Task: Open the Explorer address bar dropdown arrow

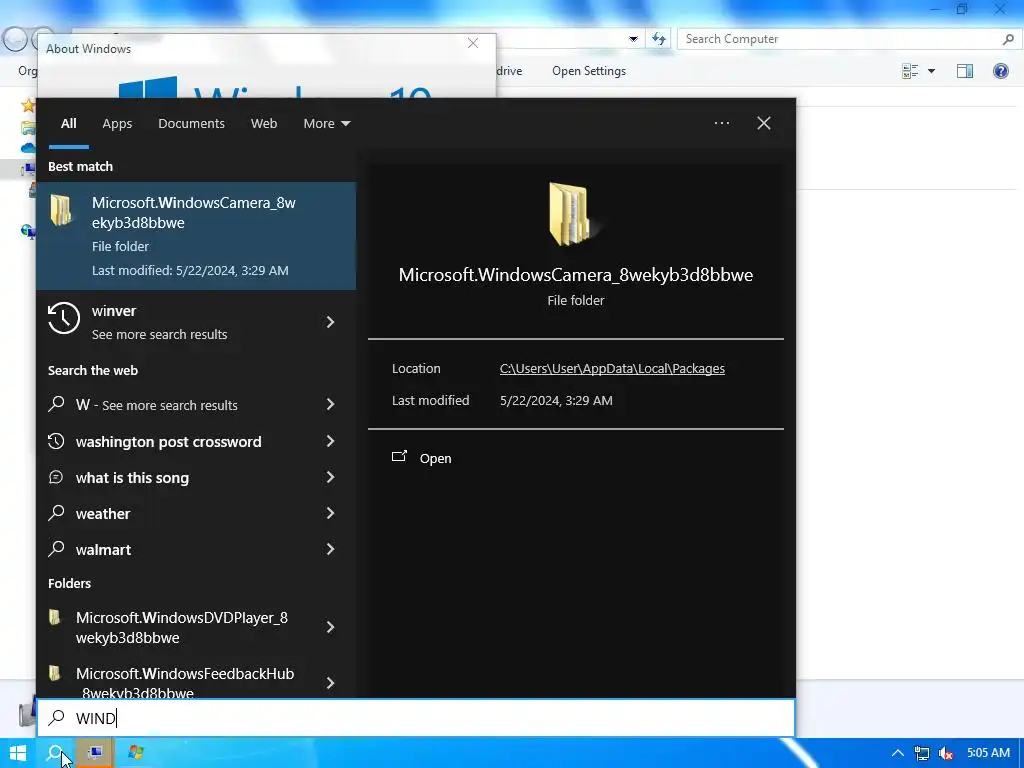Action: (633, 39)
